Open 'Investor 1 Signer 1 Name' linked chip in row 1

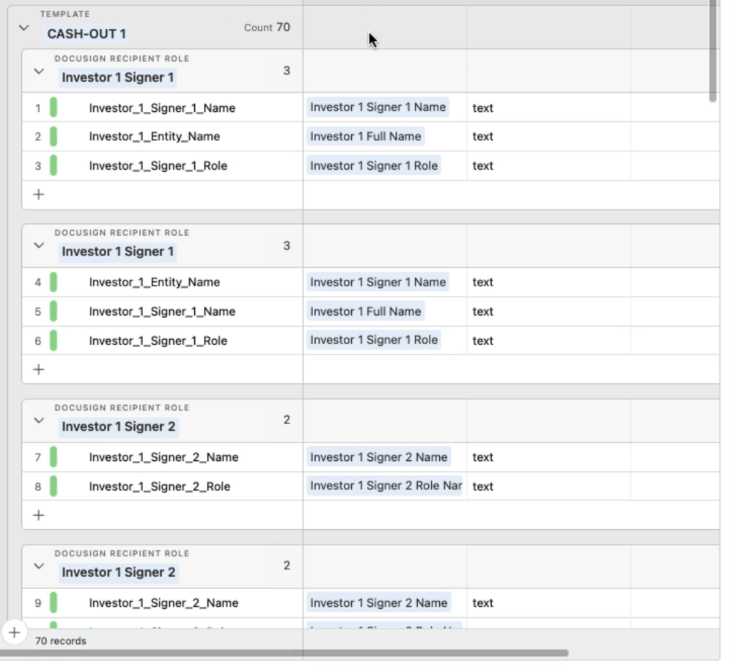(x=378, y=107)
